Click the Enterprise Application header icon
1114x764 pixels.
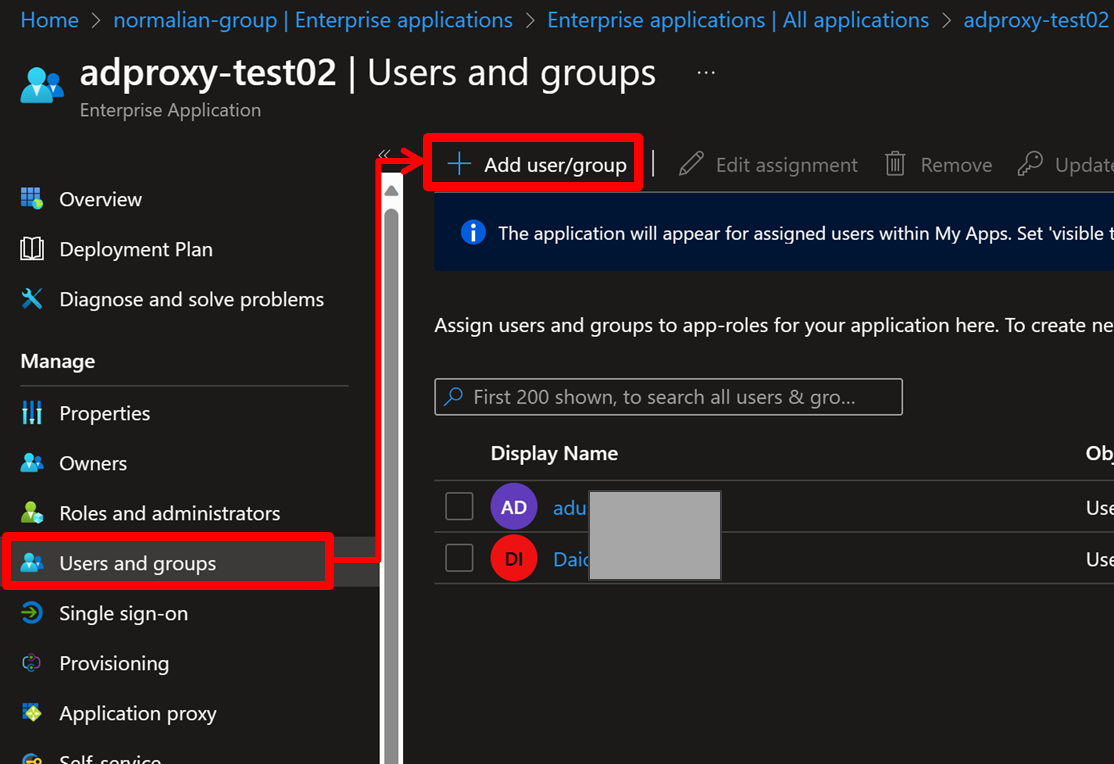[x=42, y=85]
